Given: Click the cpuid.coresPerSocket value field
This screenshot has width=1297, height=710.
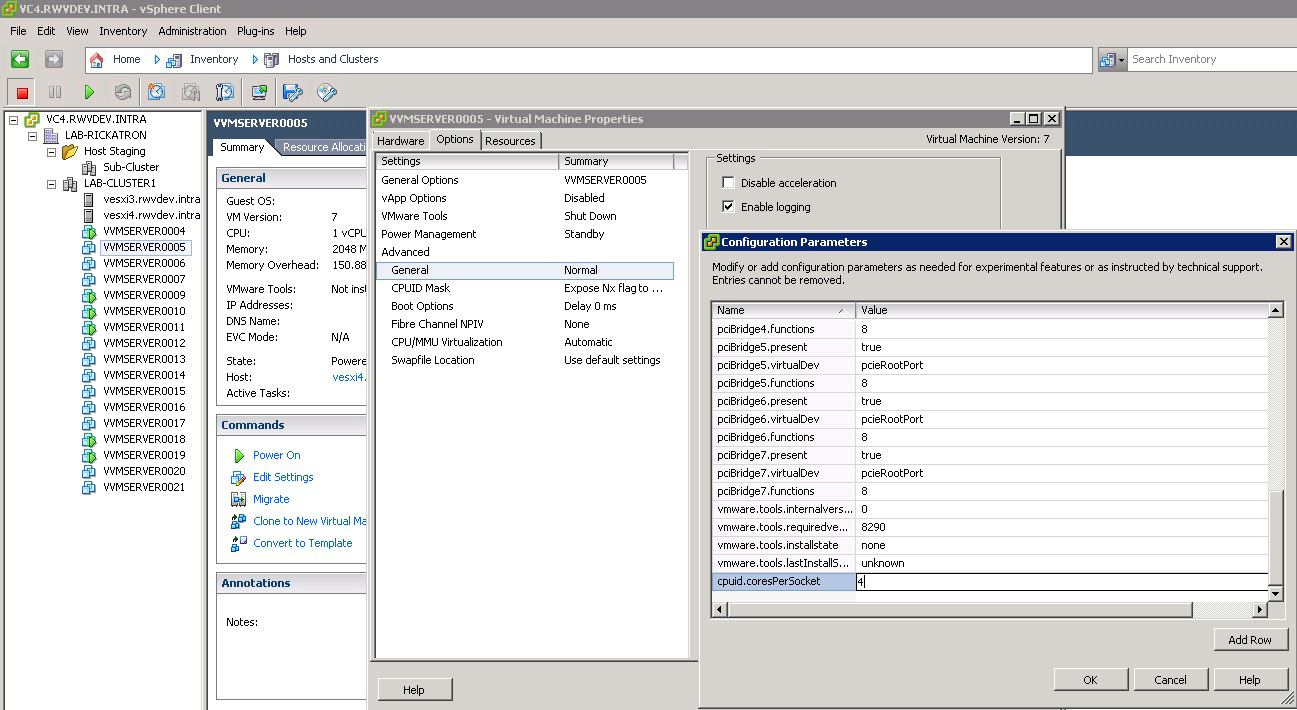Looking at the screenshot, I should point(1062,581).
